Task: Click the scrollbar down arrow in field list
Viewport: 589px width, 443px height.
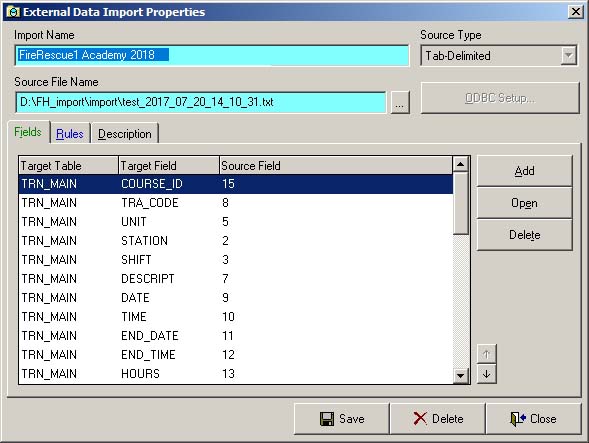Action: (461, 375)
